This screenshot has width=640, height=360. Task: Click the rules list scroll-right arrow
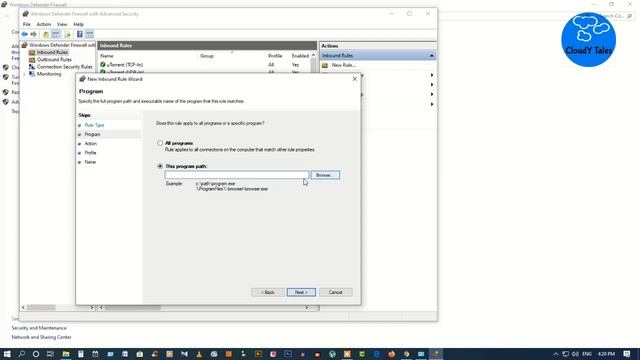[307, 307]
